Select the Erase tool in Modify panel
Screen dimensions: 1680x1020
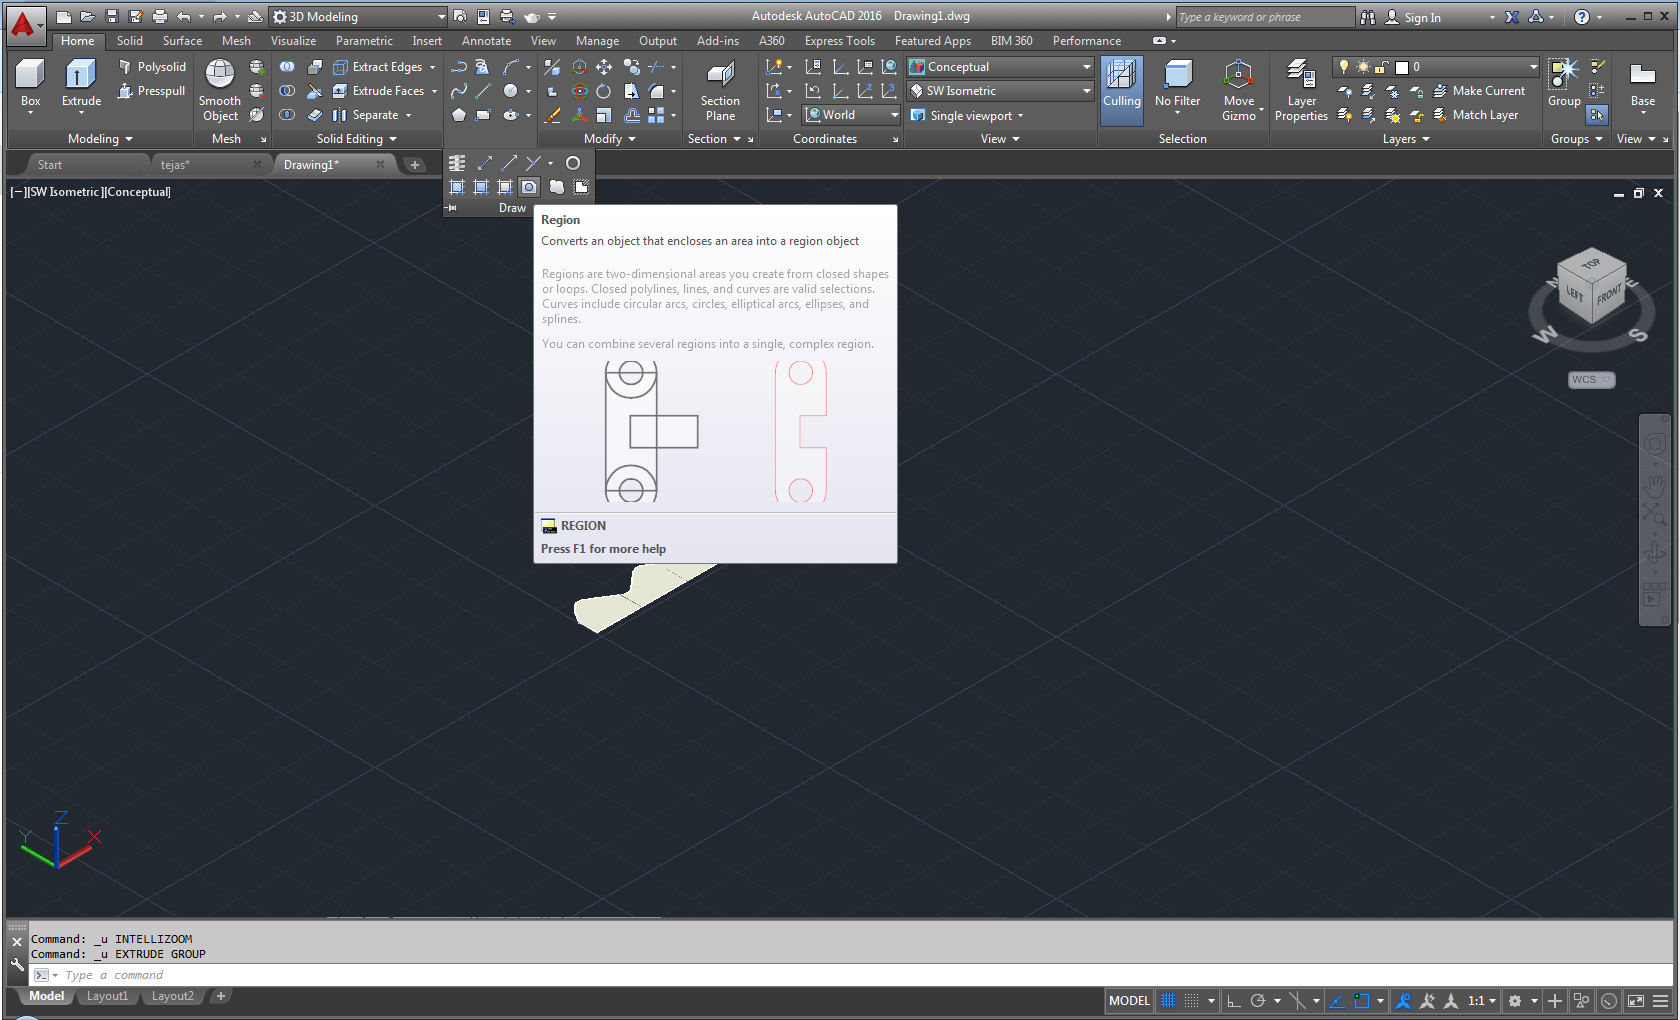[552, 115]
